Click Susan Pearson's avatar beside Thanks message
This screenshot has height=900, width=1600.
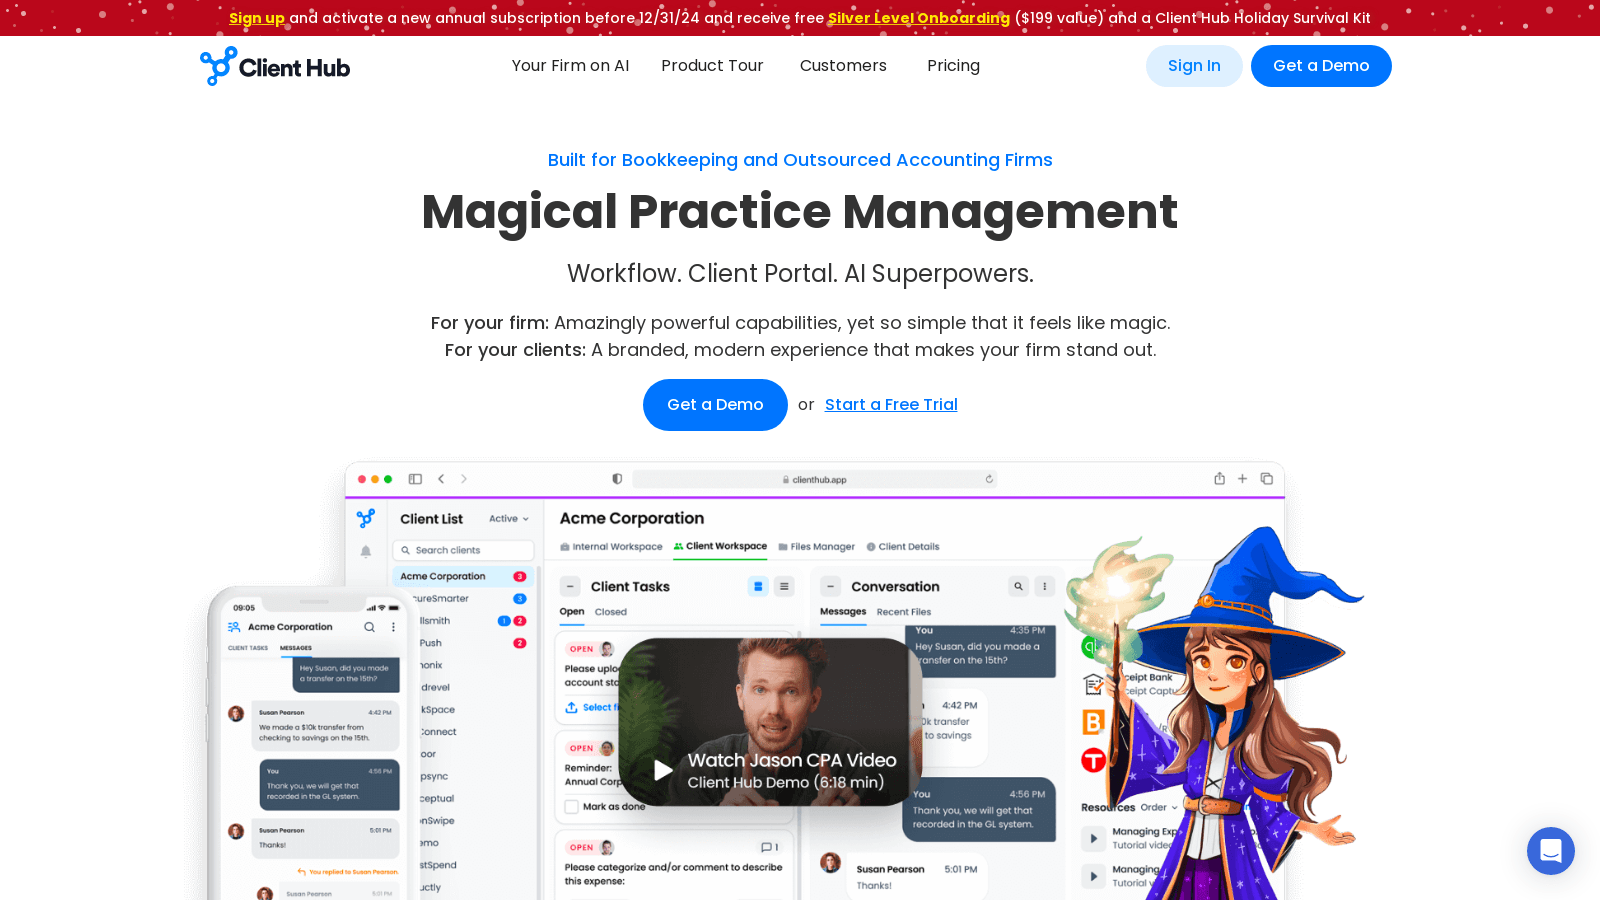830,863
